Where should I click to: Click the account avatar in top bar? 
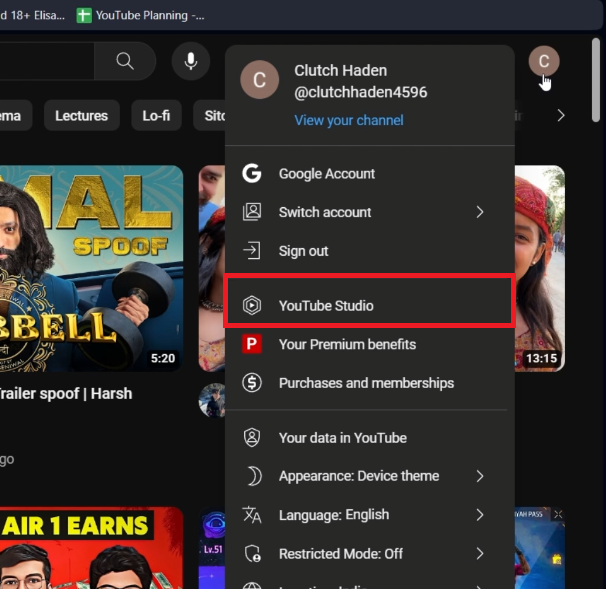click(x=544, y=61)
